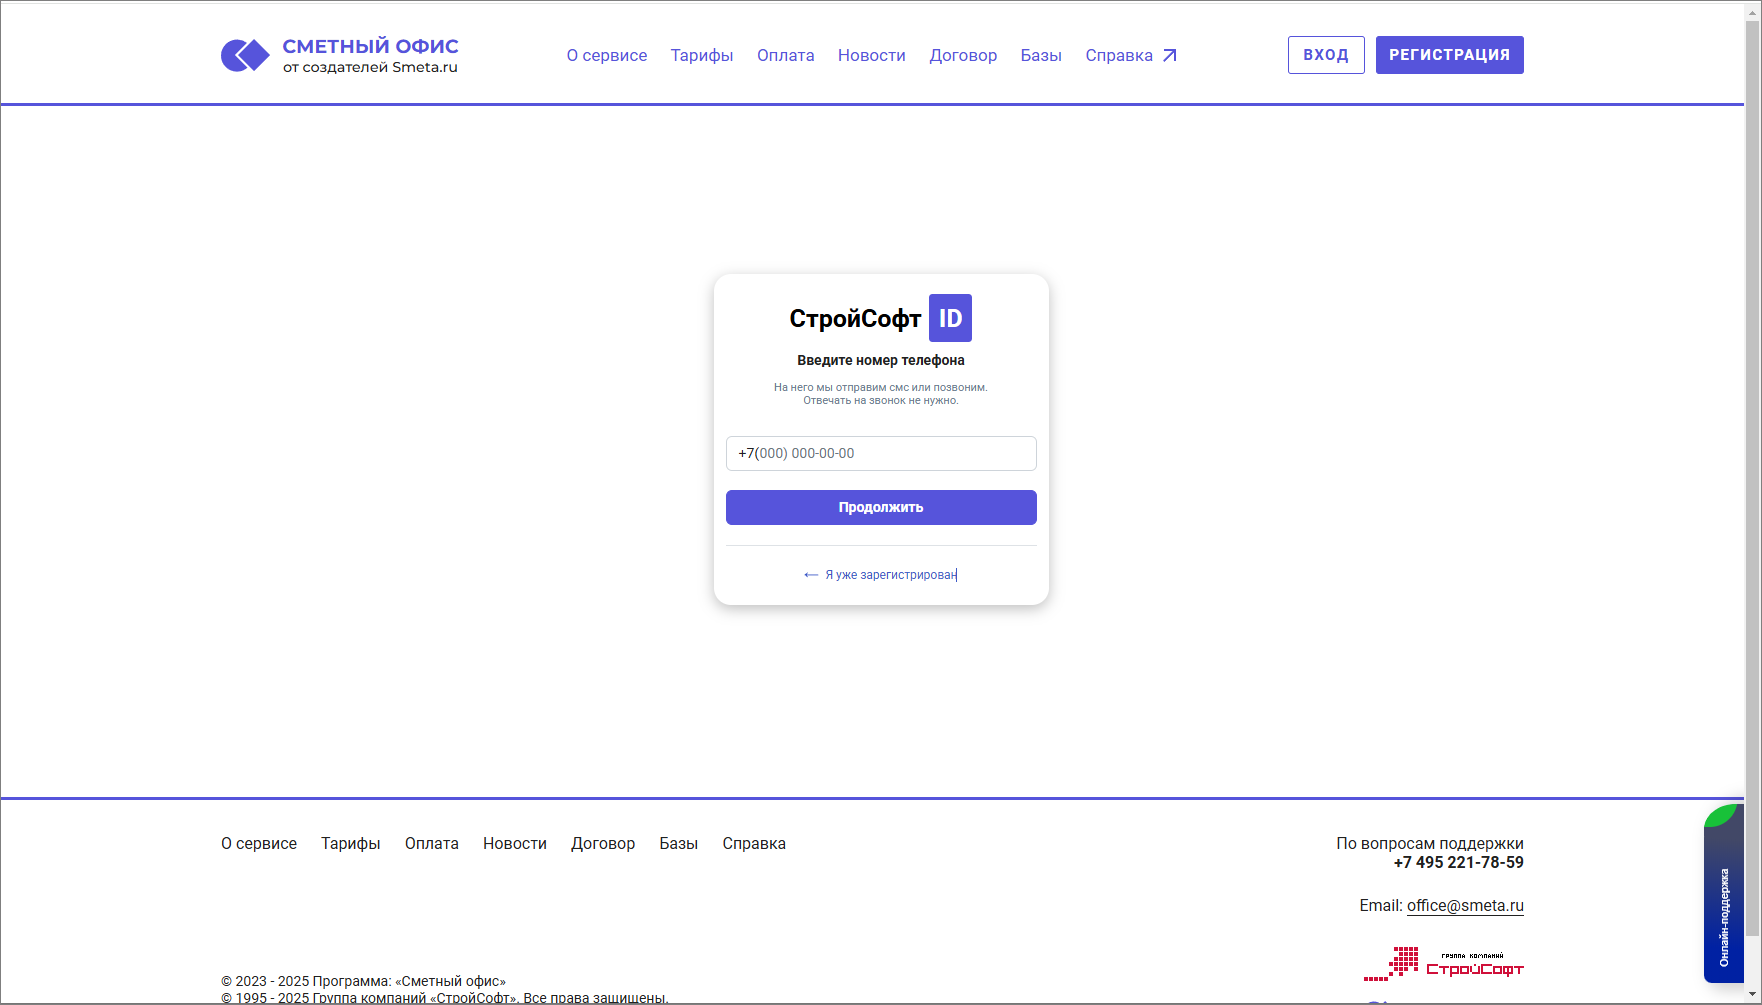Open О сервисе in top navigation
This screenshot has height=1005, width=1762.
coord(607,56)
